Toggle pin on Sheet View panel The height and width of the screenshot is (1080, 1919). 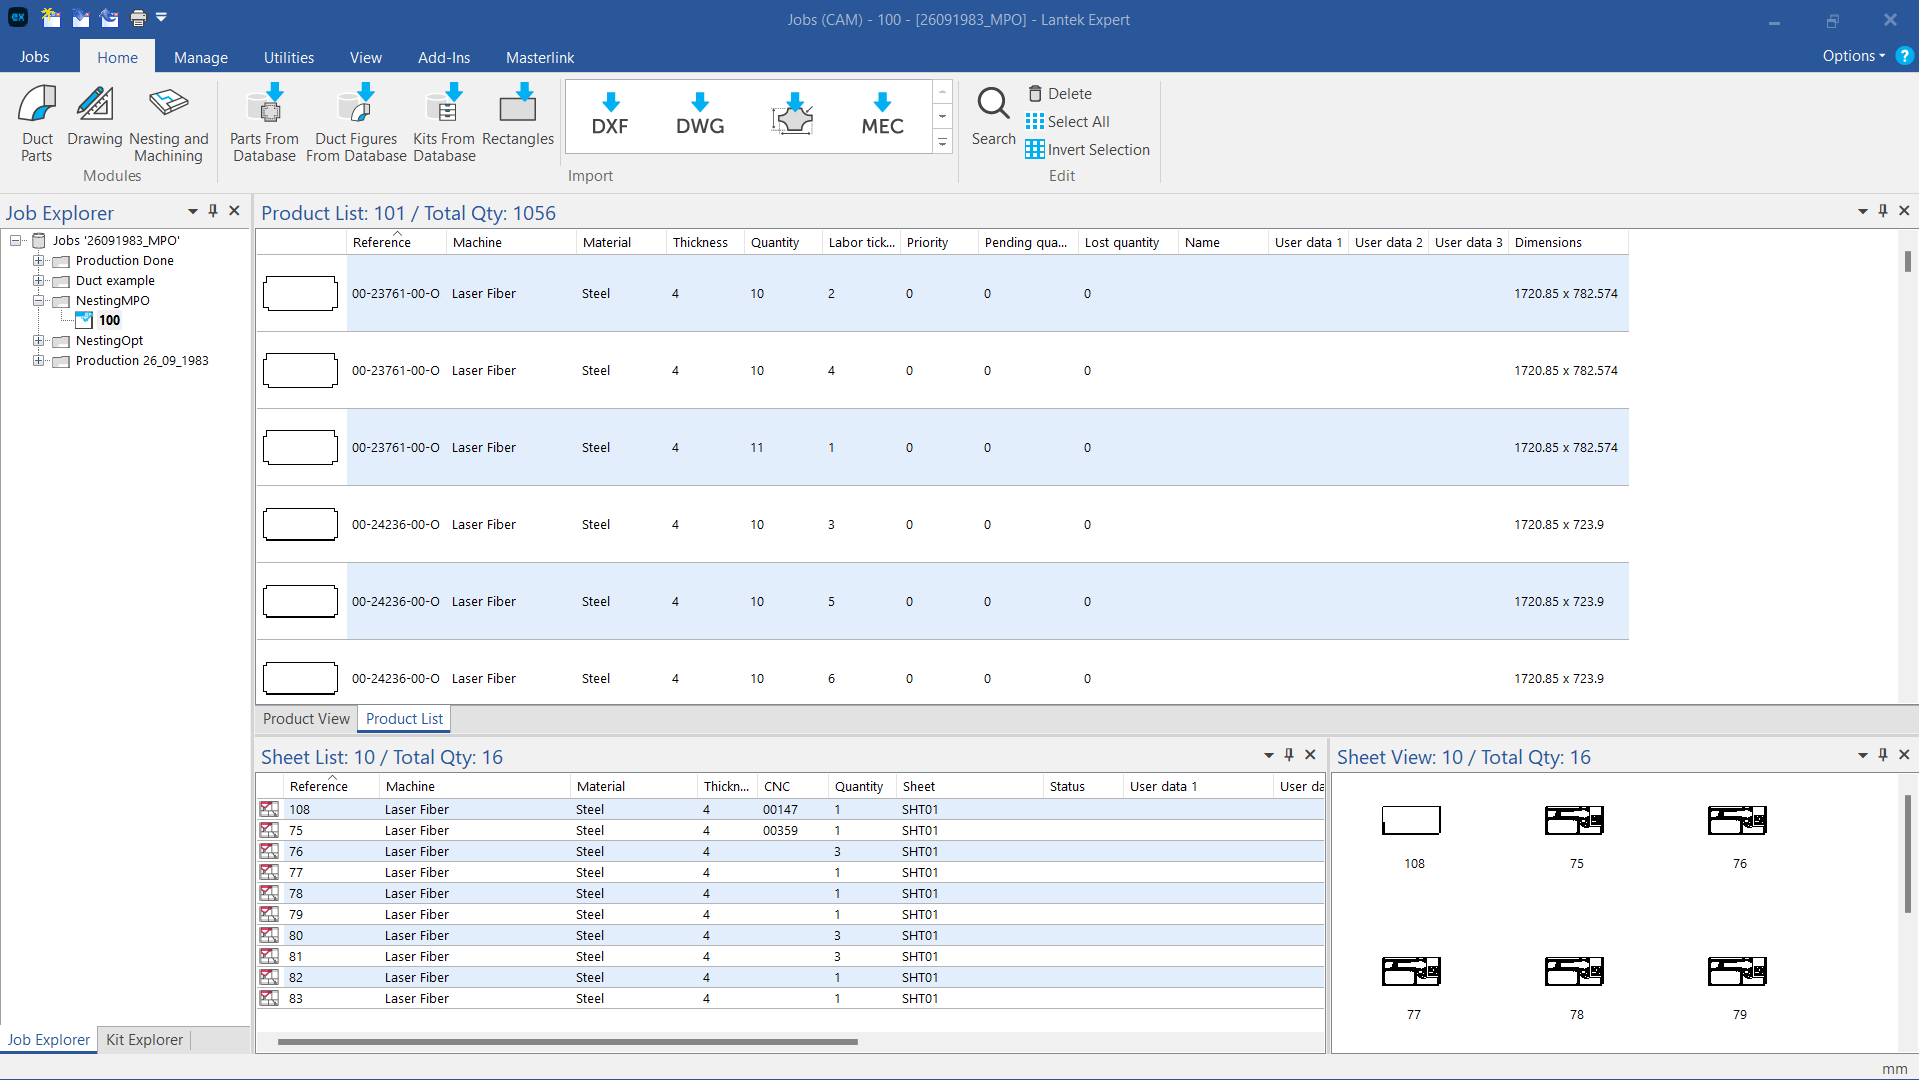point(1883,755)
